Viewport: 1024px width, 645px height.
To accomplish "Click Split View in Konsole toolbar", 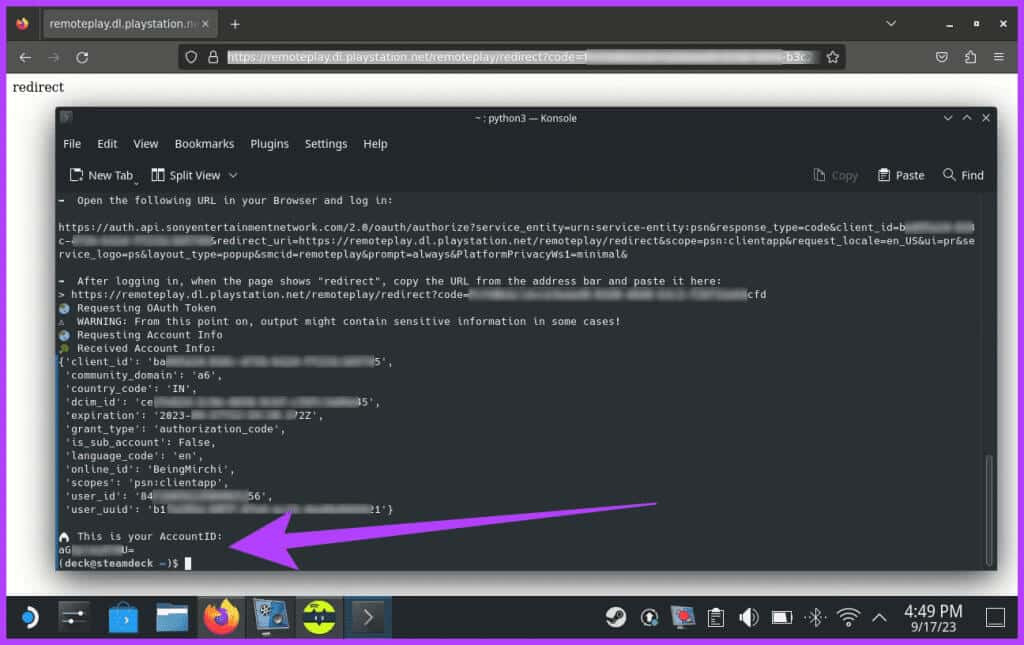I will (x=186, y=175).
